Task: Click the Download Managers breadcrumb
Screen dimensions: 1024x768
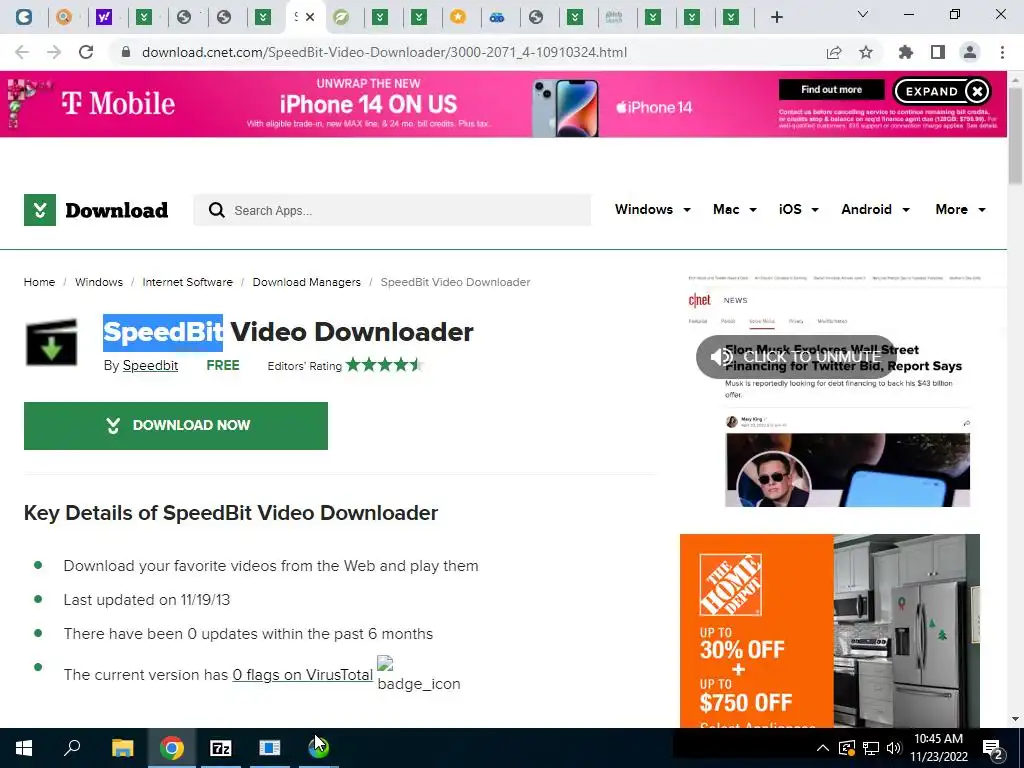Action: [306, 282]
